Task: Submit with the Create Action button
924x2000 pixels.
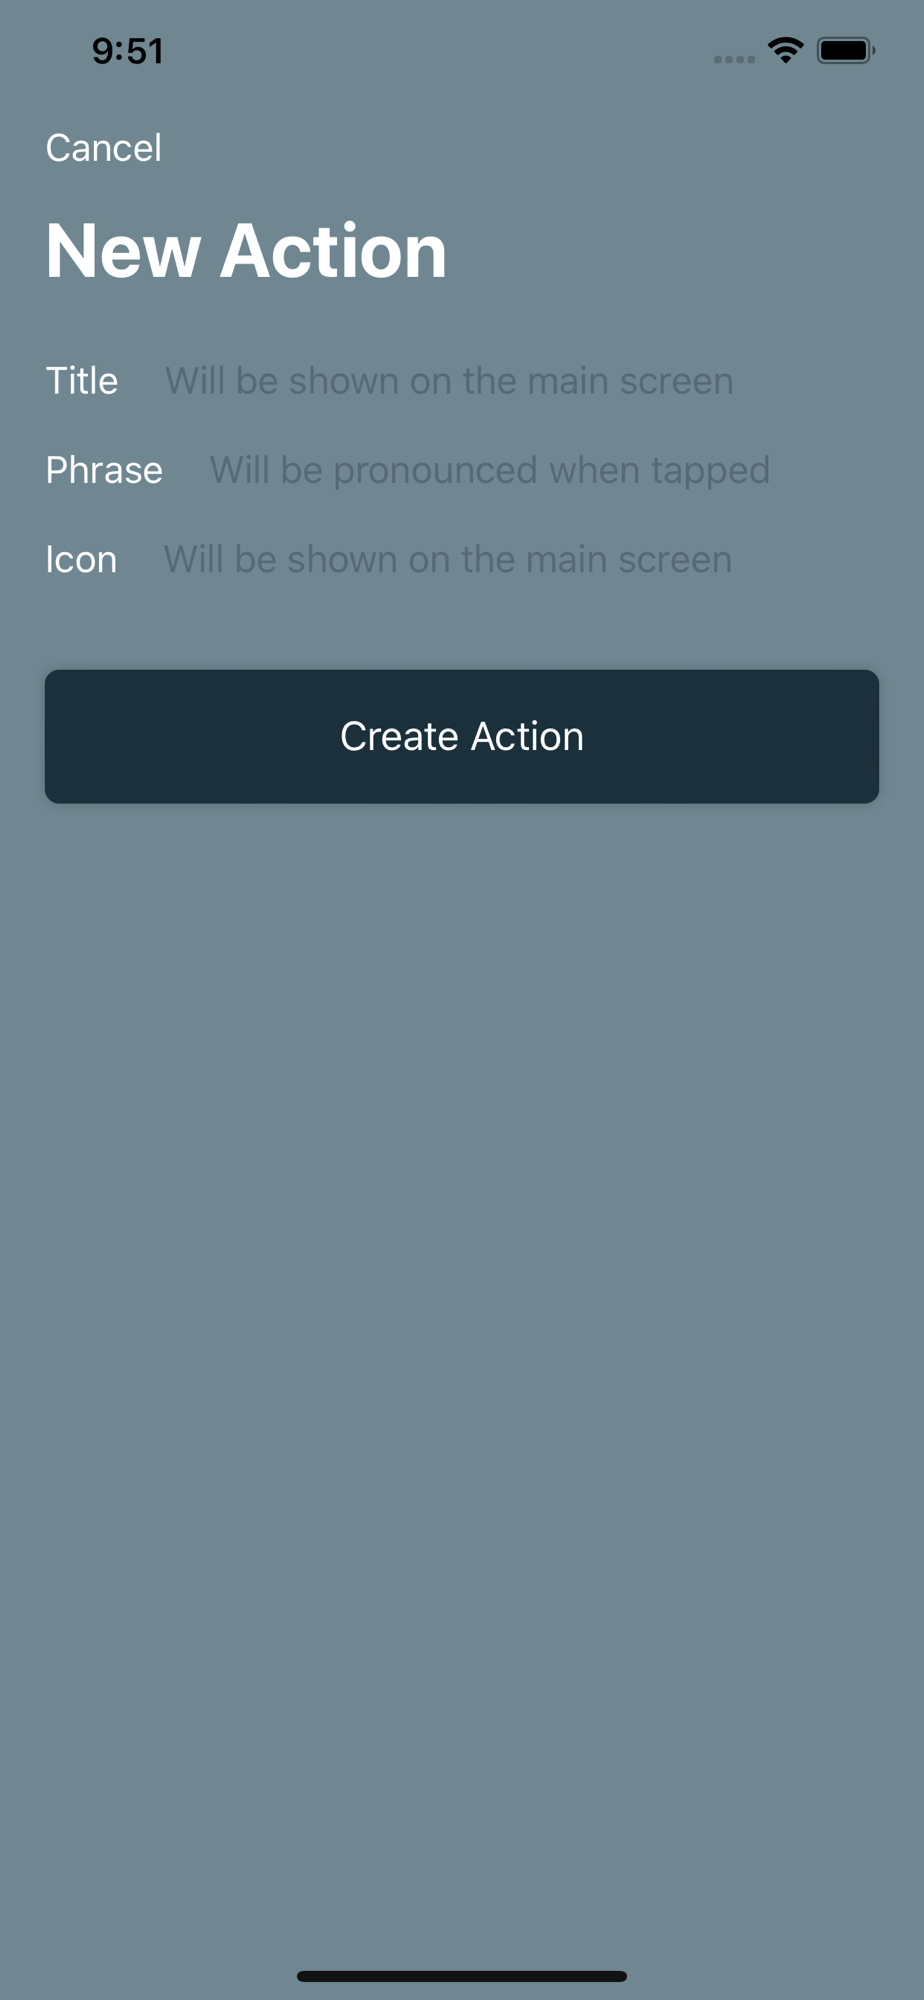Action: pyautogui.click(x=462, y=736)
